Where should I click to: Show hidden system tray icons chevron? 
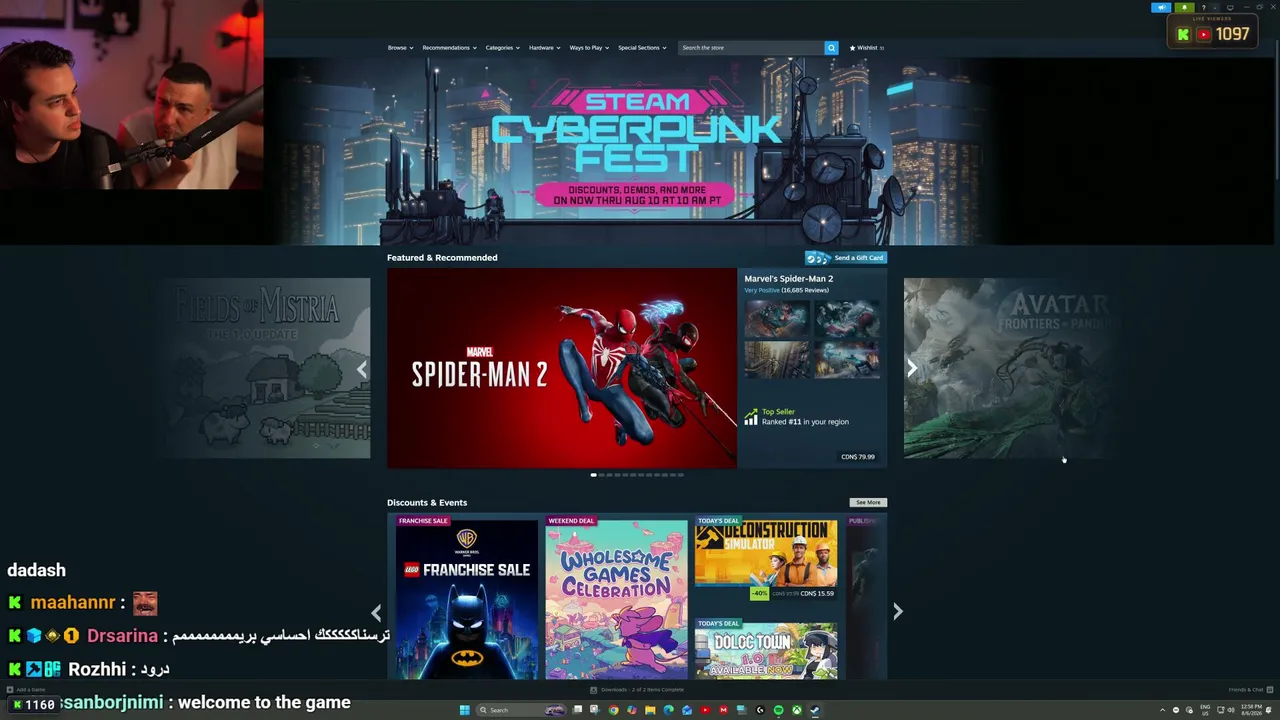(1162, 710)
